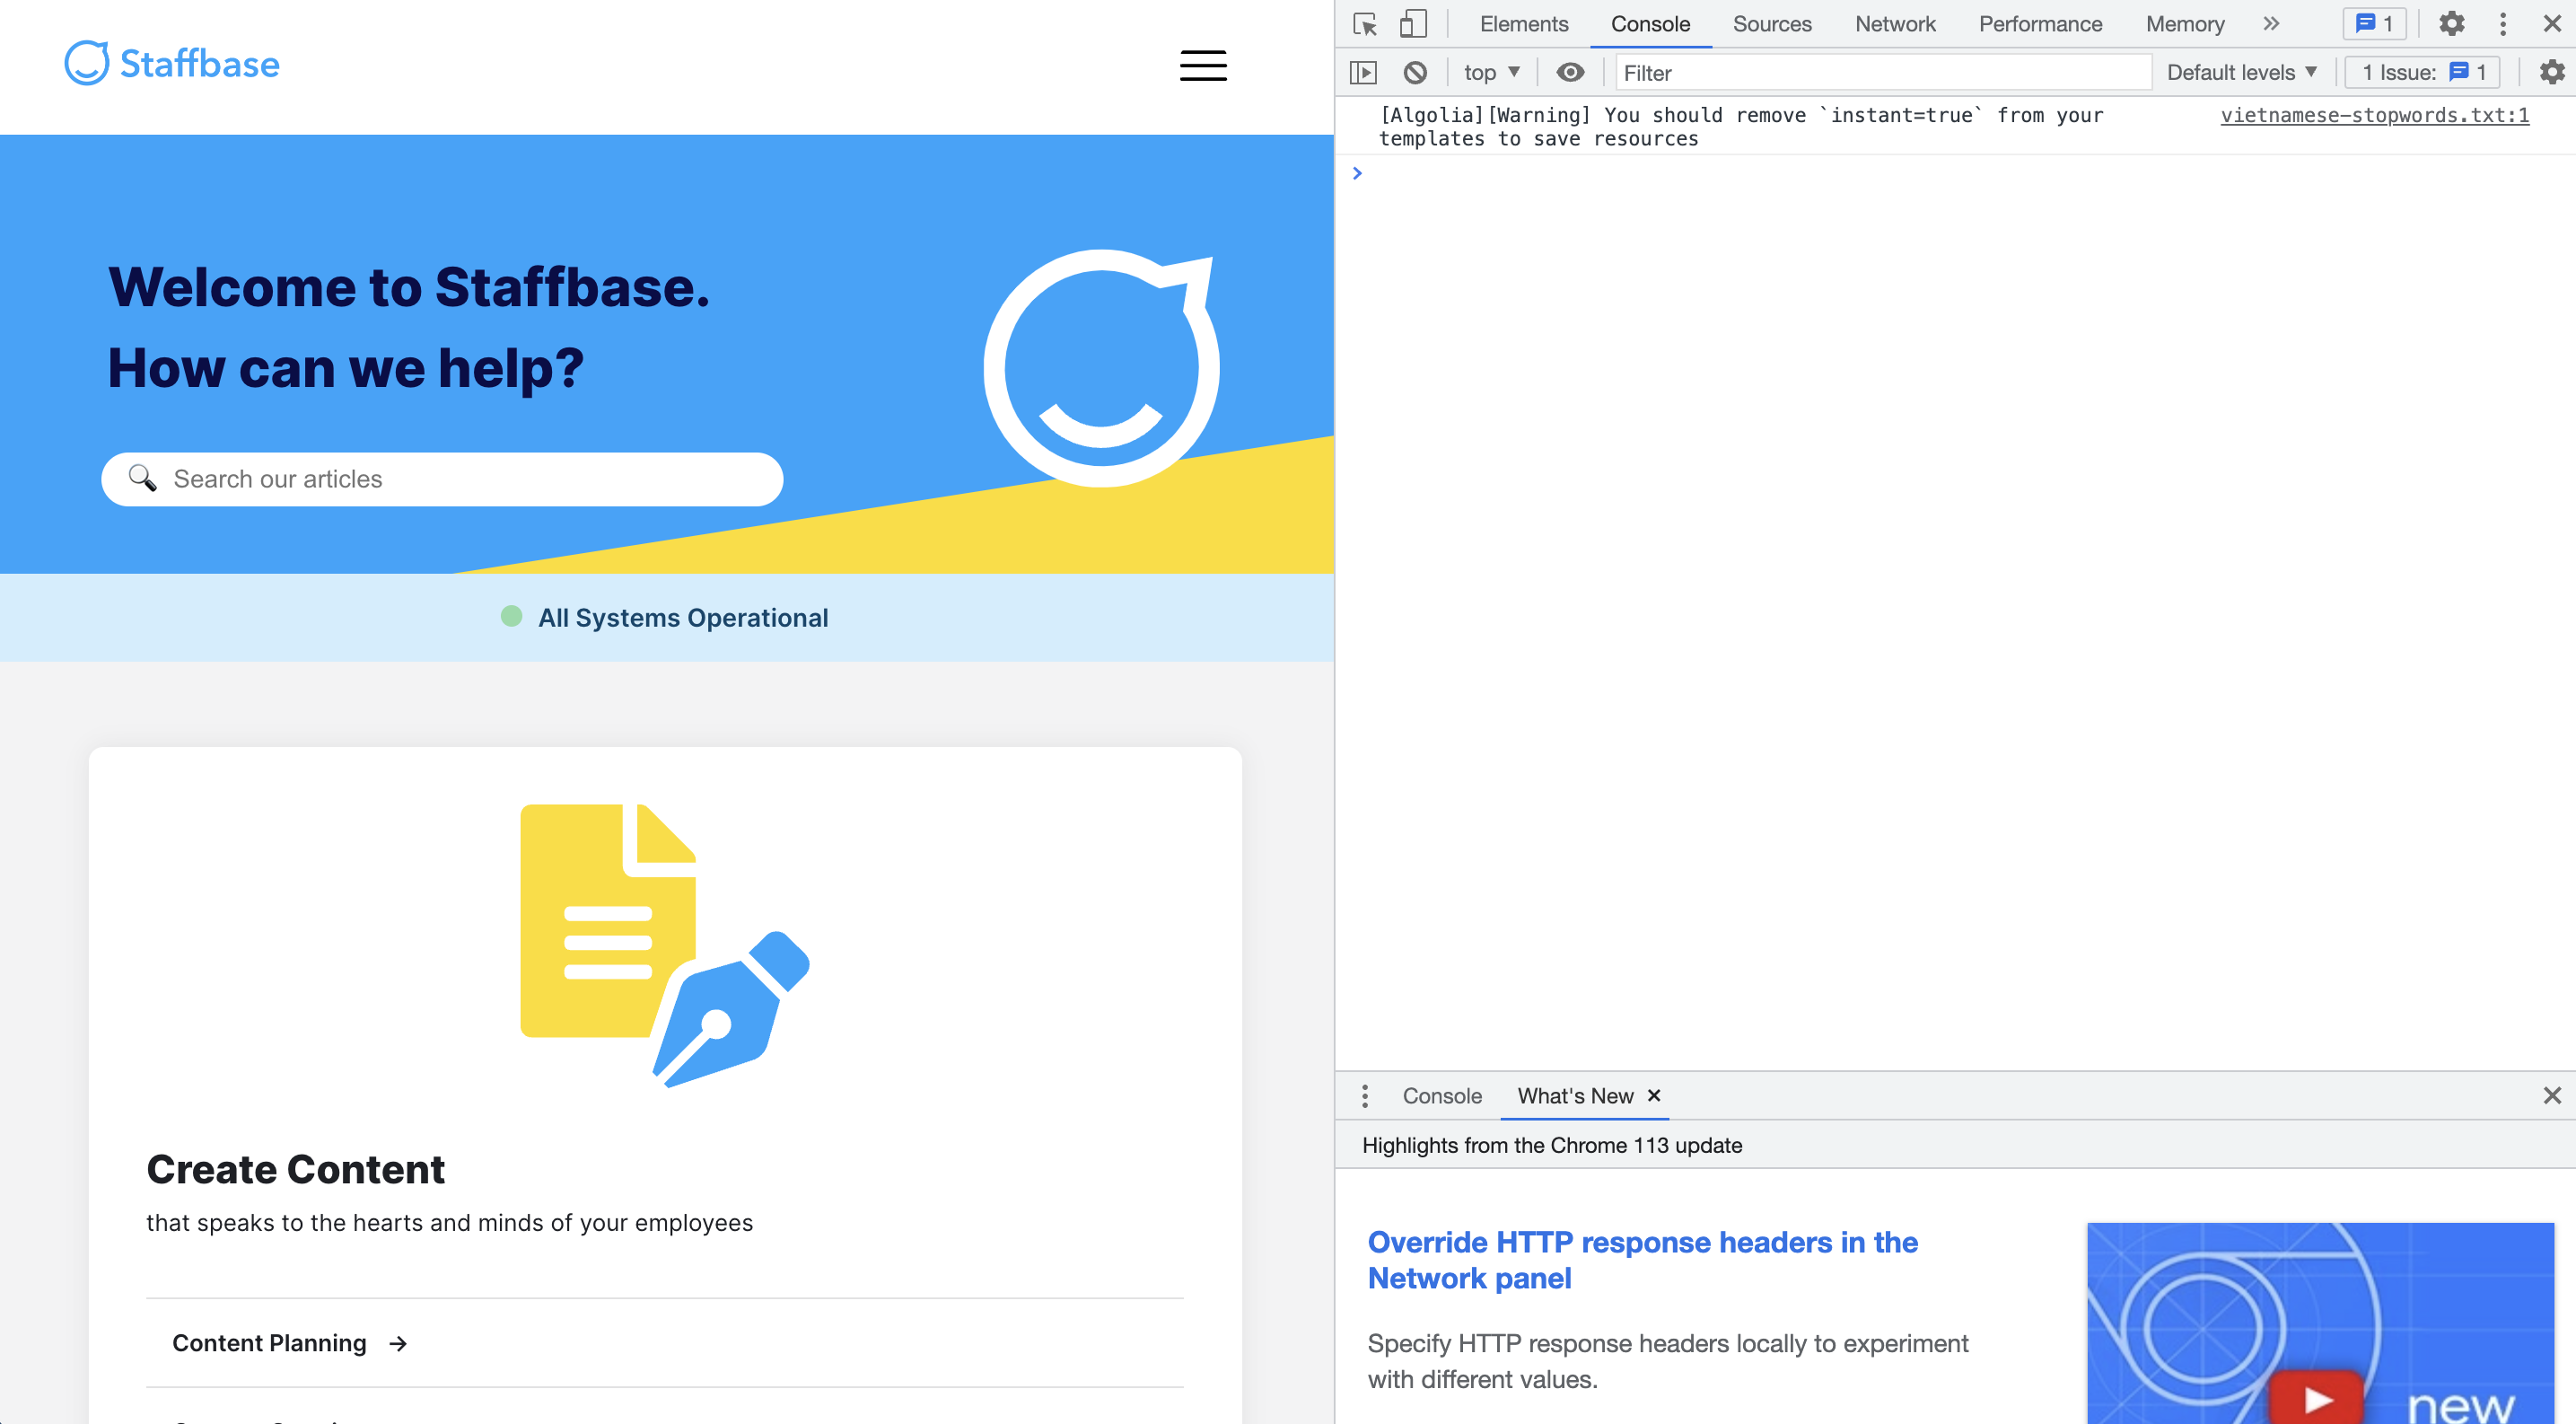This screenshot has height=1424, width=2576.
Task: Click the console Filter input field
Action: 1883,73
